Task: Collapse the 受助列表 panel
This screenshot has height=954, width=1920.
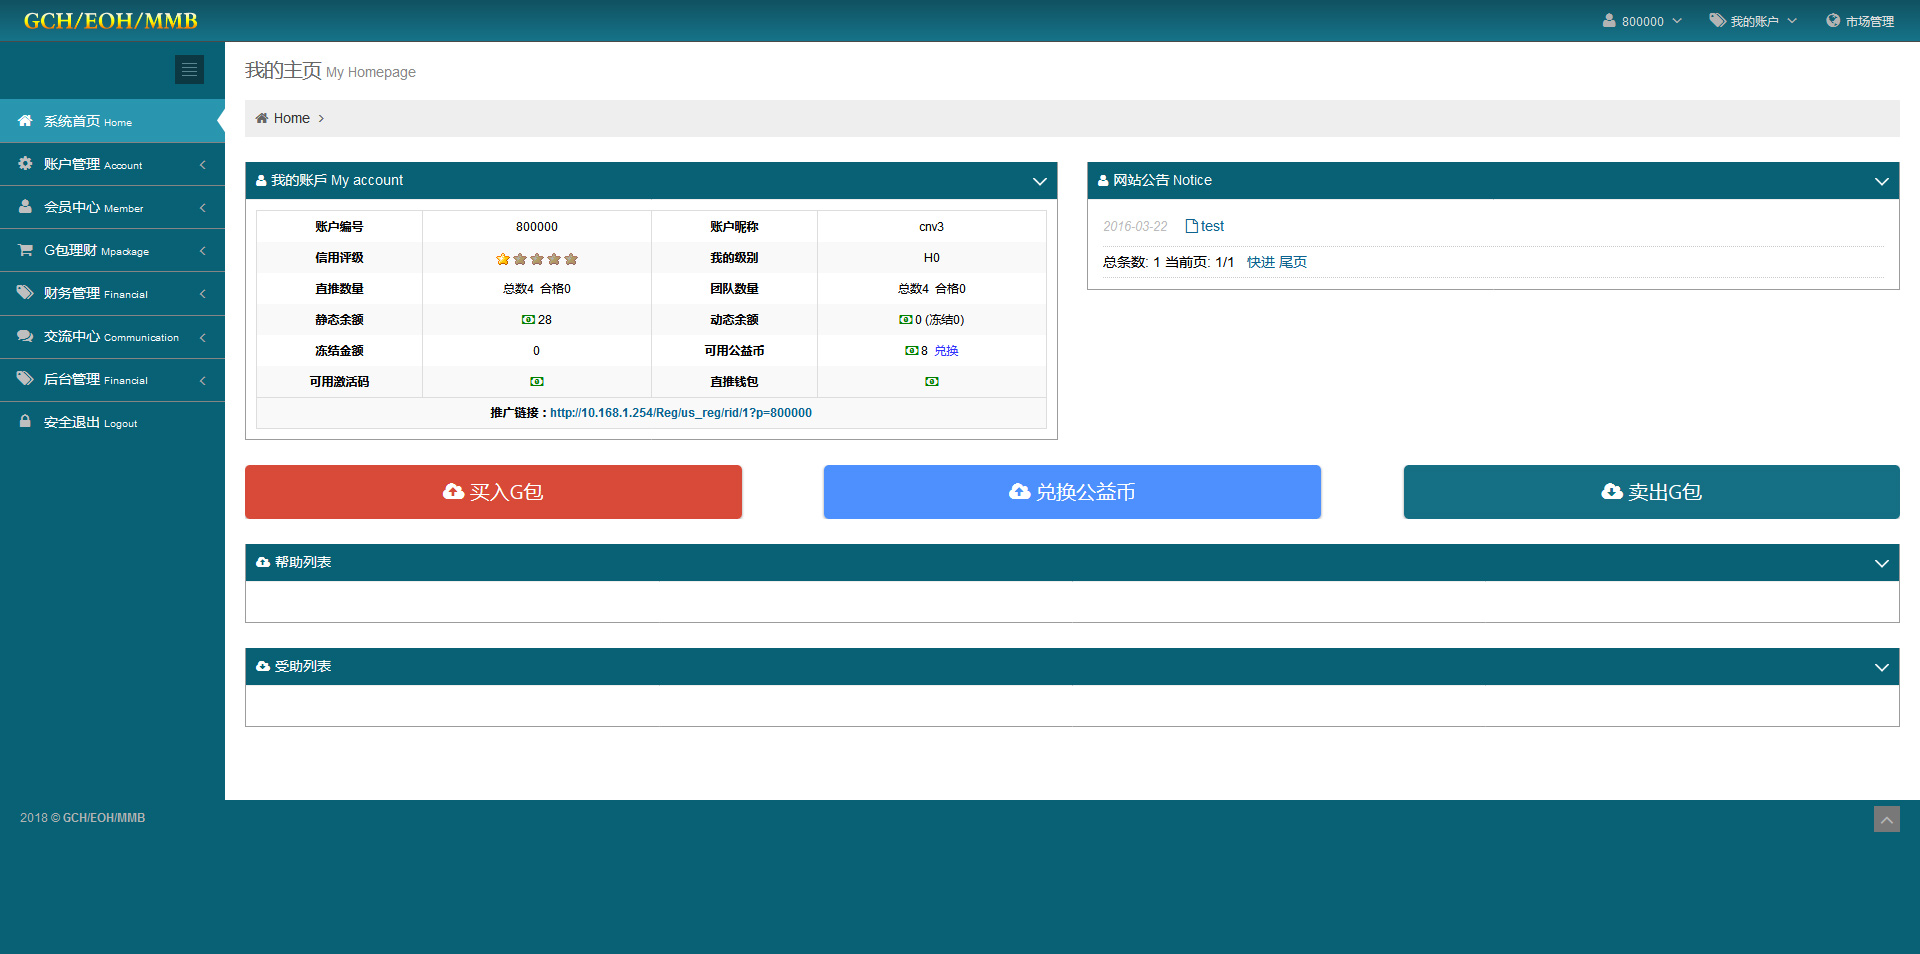Action: coord(1881,667)
